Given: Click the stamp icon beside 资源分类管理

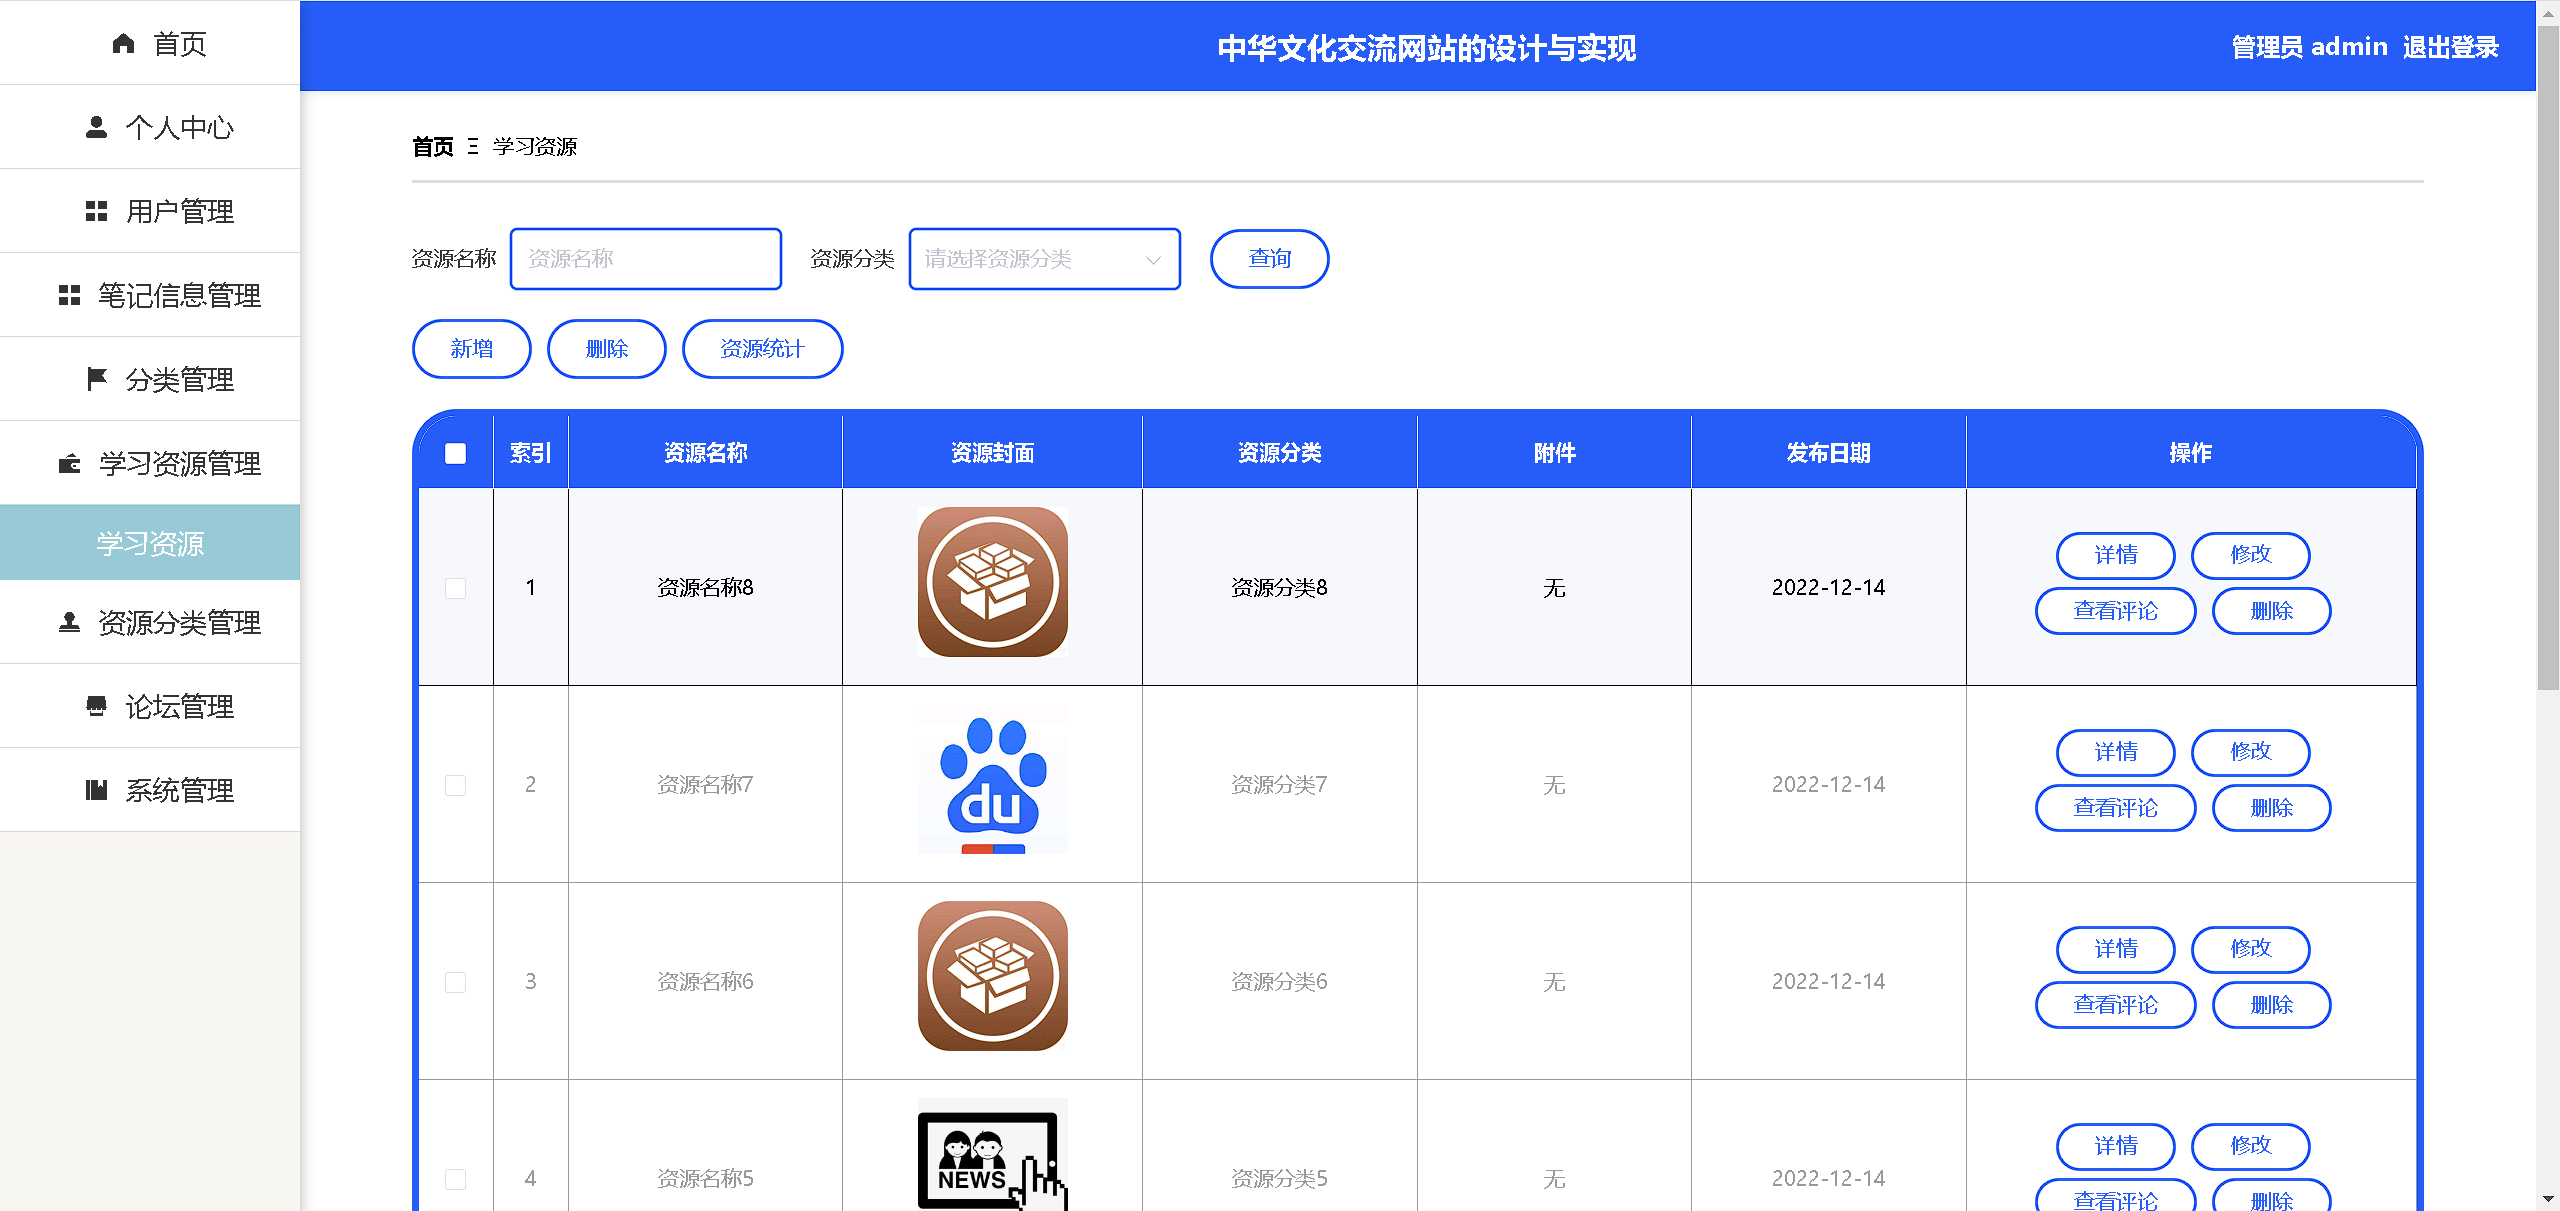Looking at the screenshot, I should (x=69, y=622).
